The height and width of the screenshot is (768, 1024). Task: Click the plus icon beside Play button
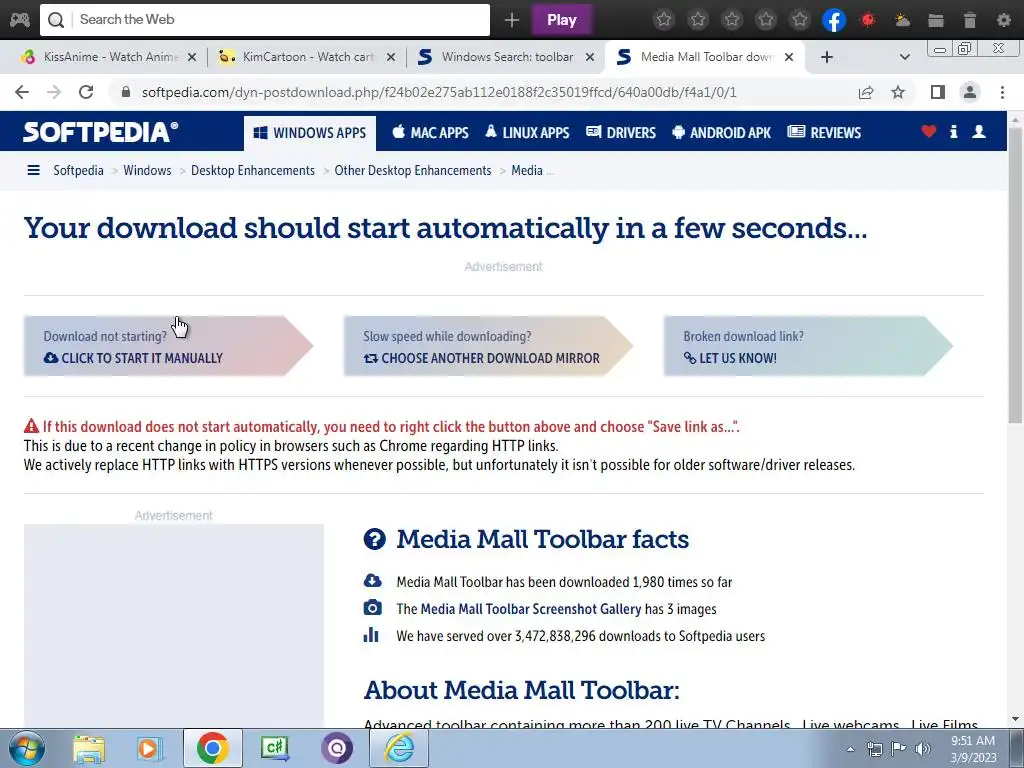point(511,20)
